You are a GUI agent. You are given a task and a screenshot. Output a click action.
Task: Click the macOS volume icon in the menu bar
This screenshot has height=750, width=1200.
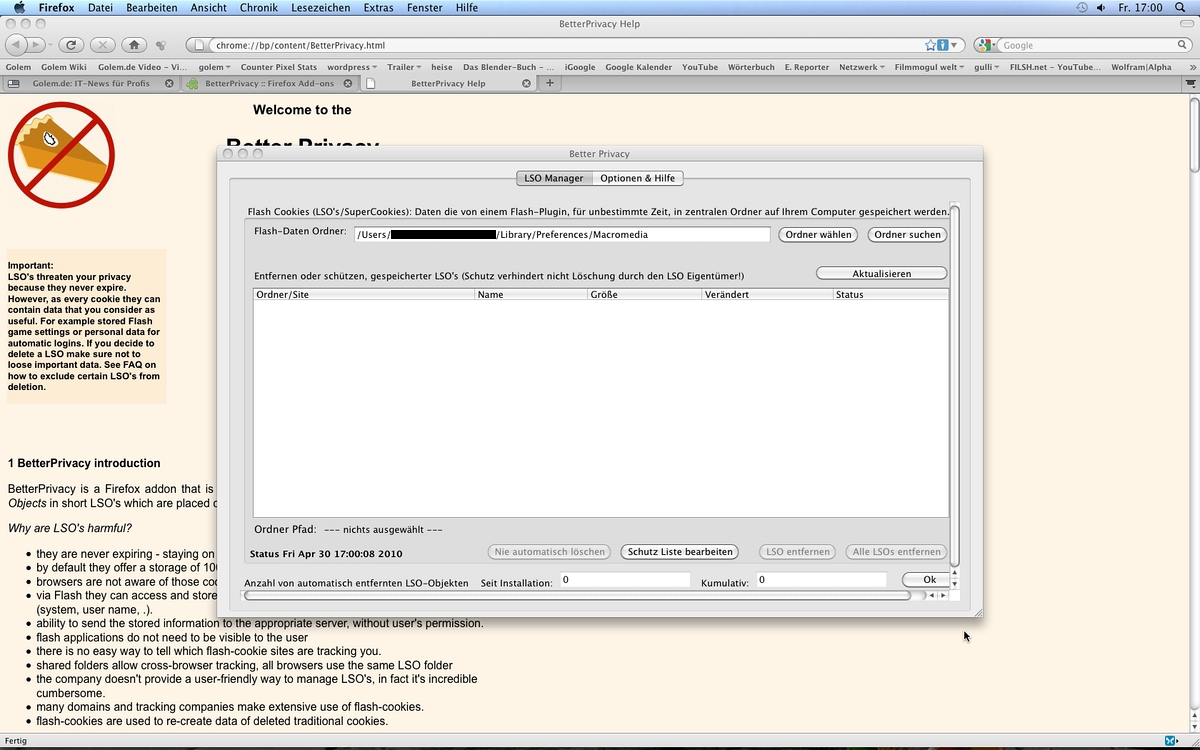coord(1101,7)
